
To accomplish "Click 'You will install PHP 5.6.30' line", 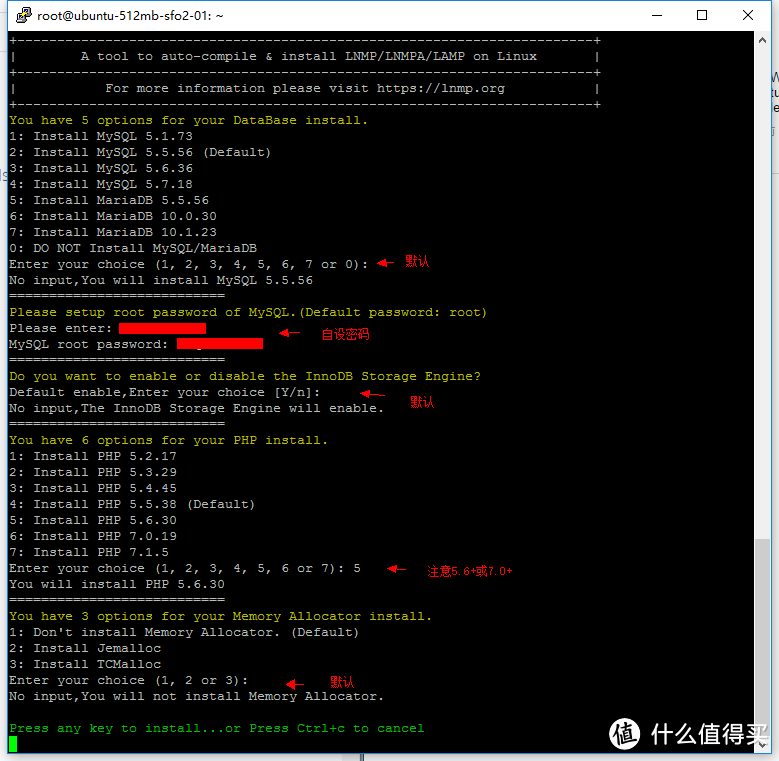I will (x=117, y=584).
